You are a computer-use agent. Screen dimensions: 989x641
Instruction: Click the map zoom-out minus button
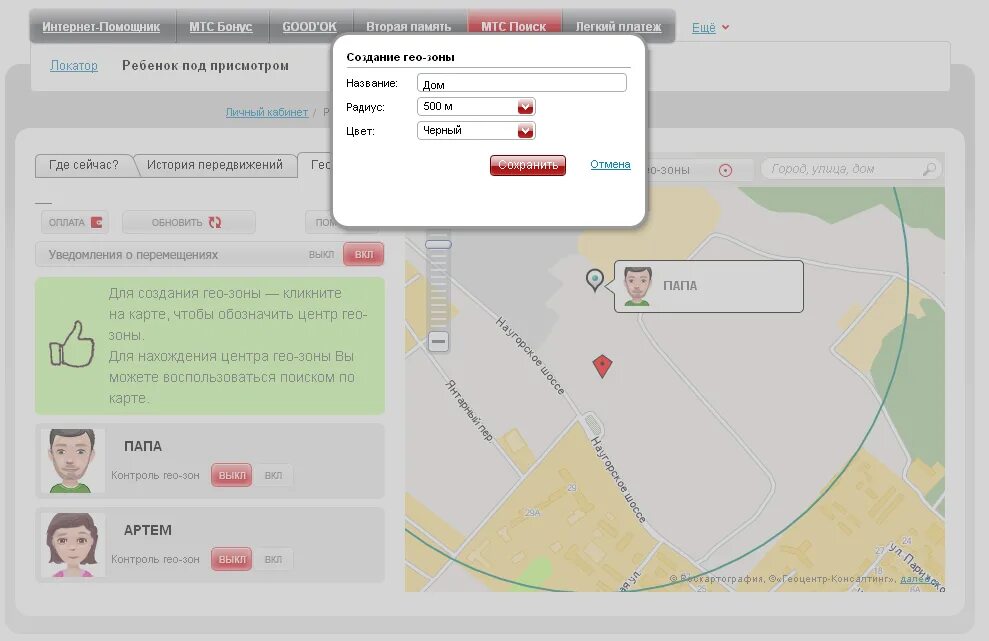438,341
